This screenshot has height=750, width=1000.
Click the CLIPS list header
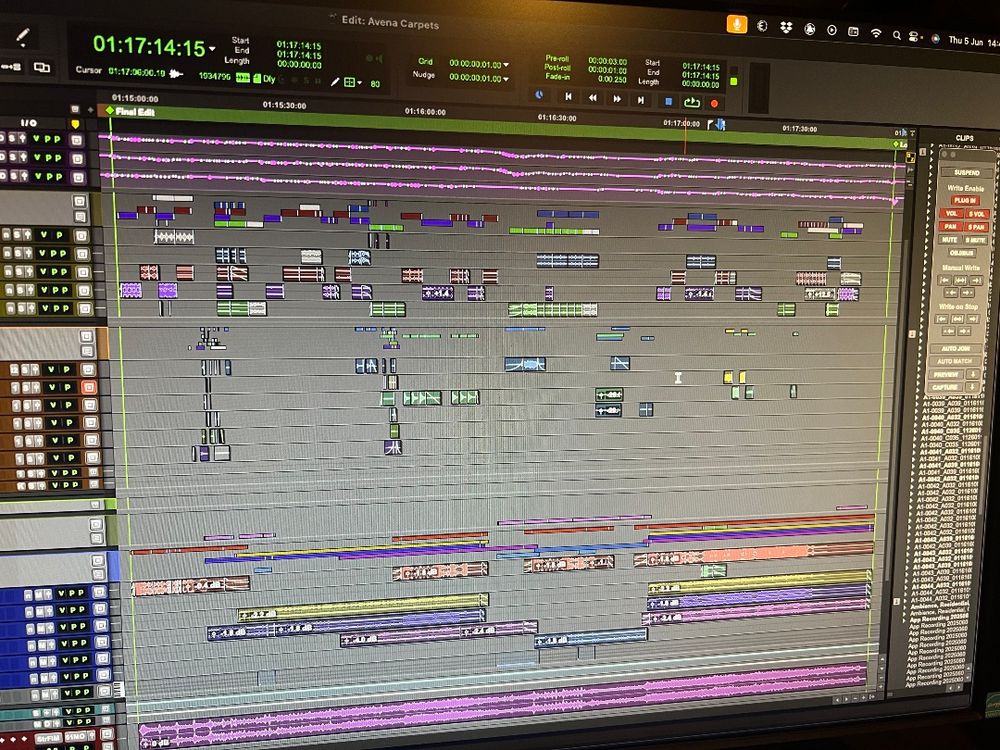(x=964, y=138)
